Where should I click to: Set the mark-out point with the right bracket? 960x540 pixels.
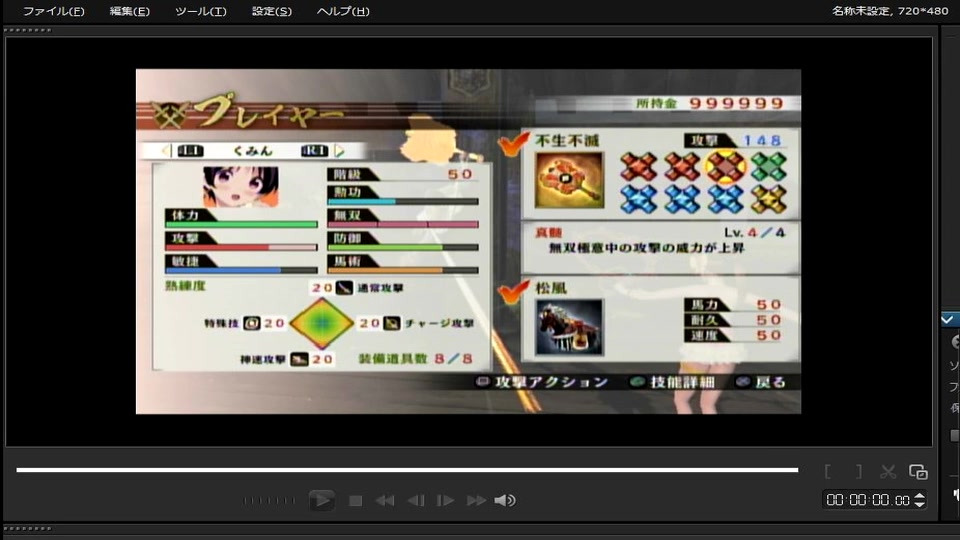[x=859, y=471]
